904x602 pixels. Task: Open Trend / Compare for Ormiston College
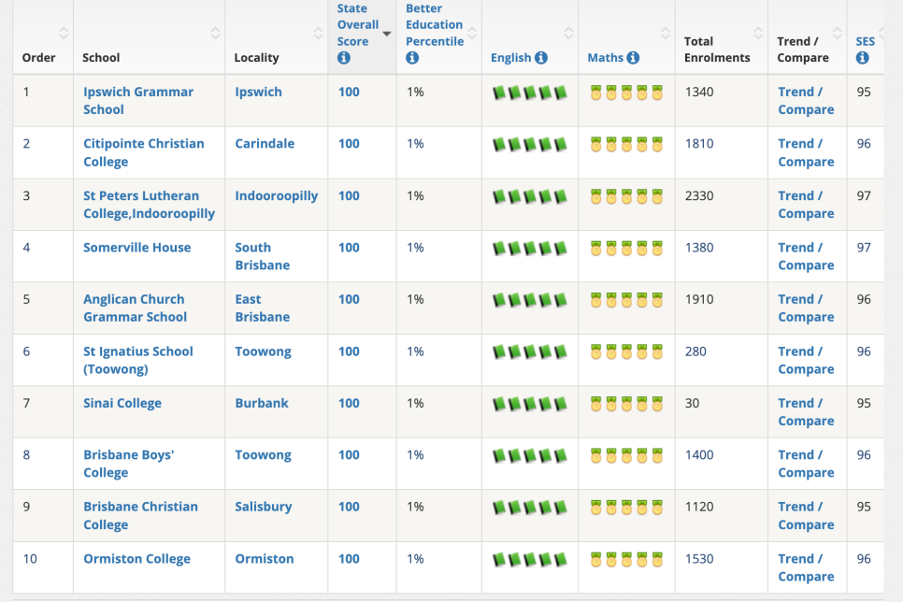point(805,567)
